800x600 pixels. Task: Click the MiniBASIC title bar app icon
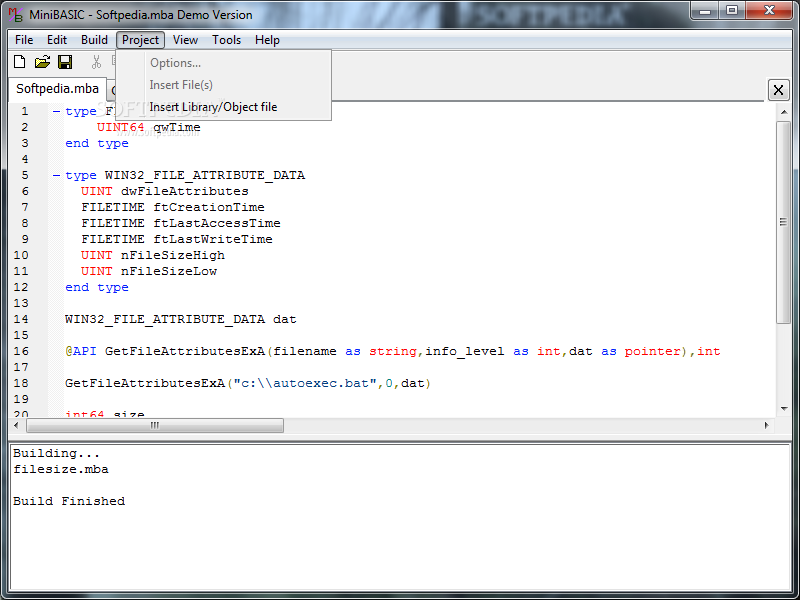click(x=16, y=15)
